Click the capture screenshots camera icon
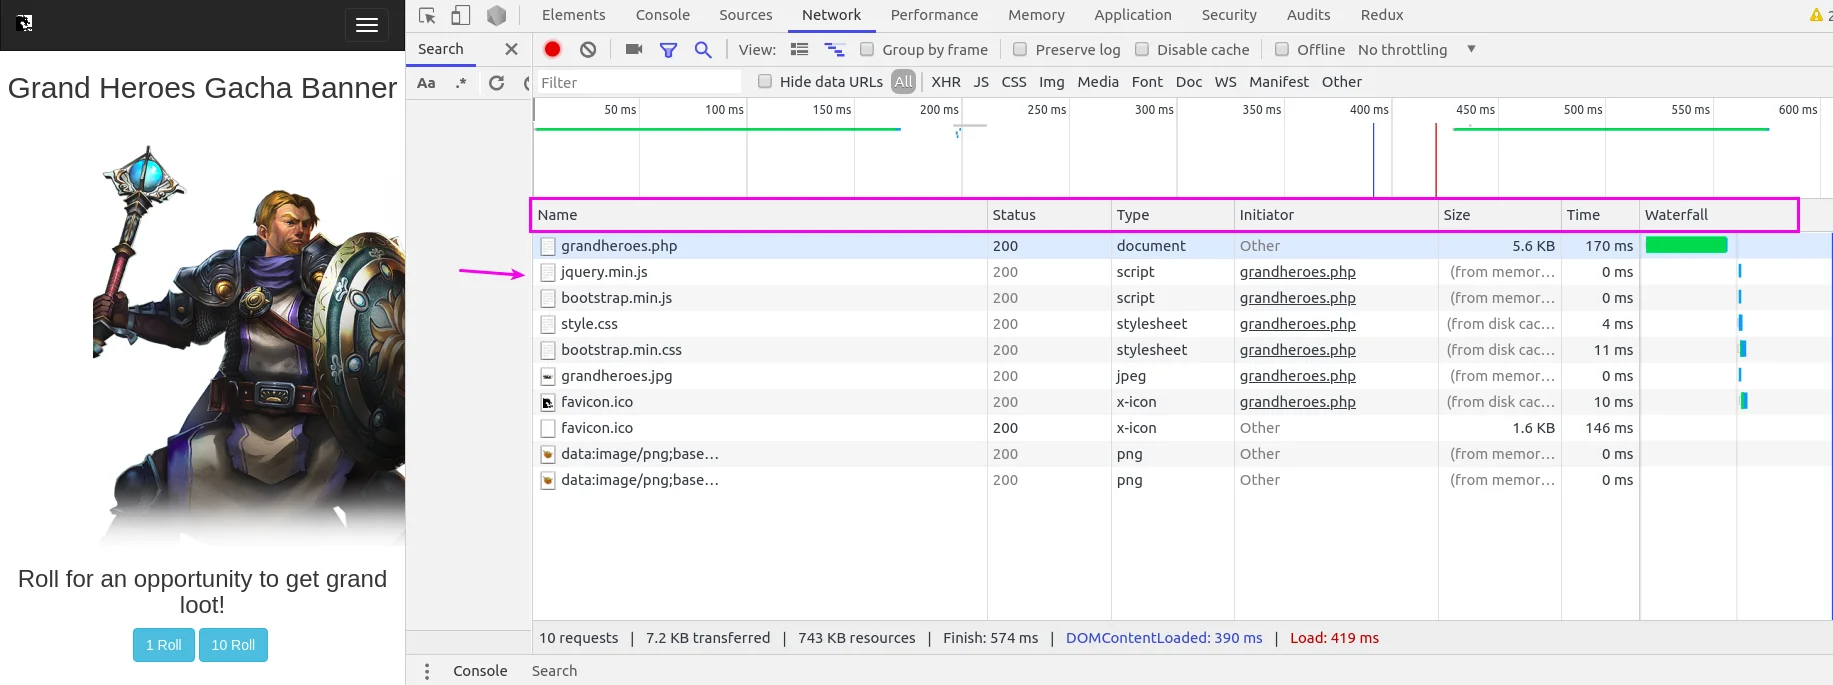 click(x=633, y=49)
